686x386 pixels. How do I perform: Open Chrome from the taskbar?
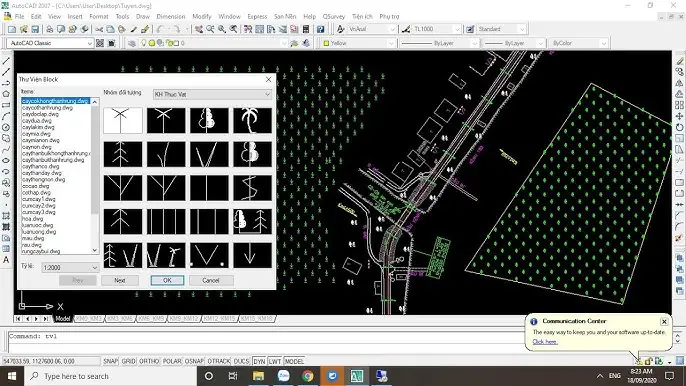[308, 376]
